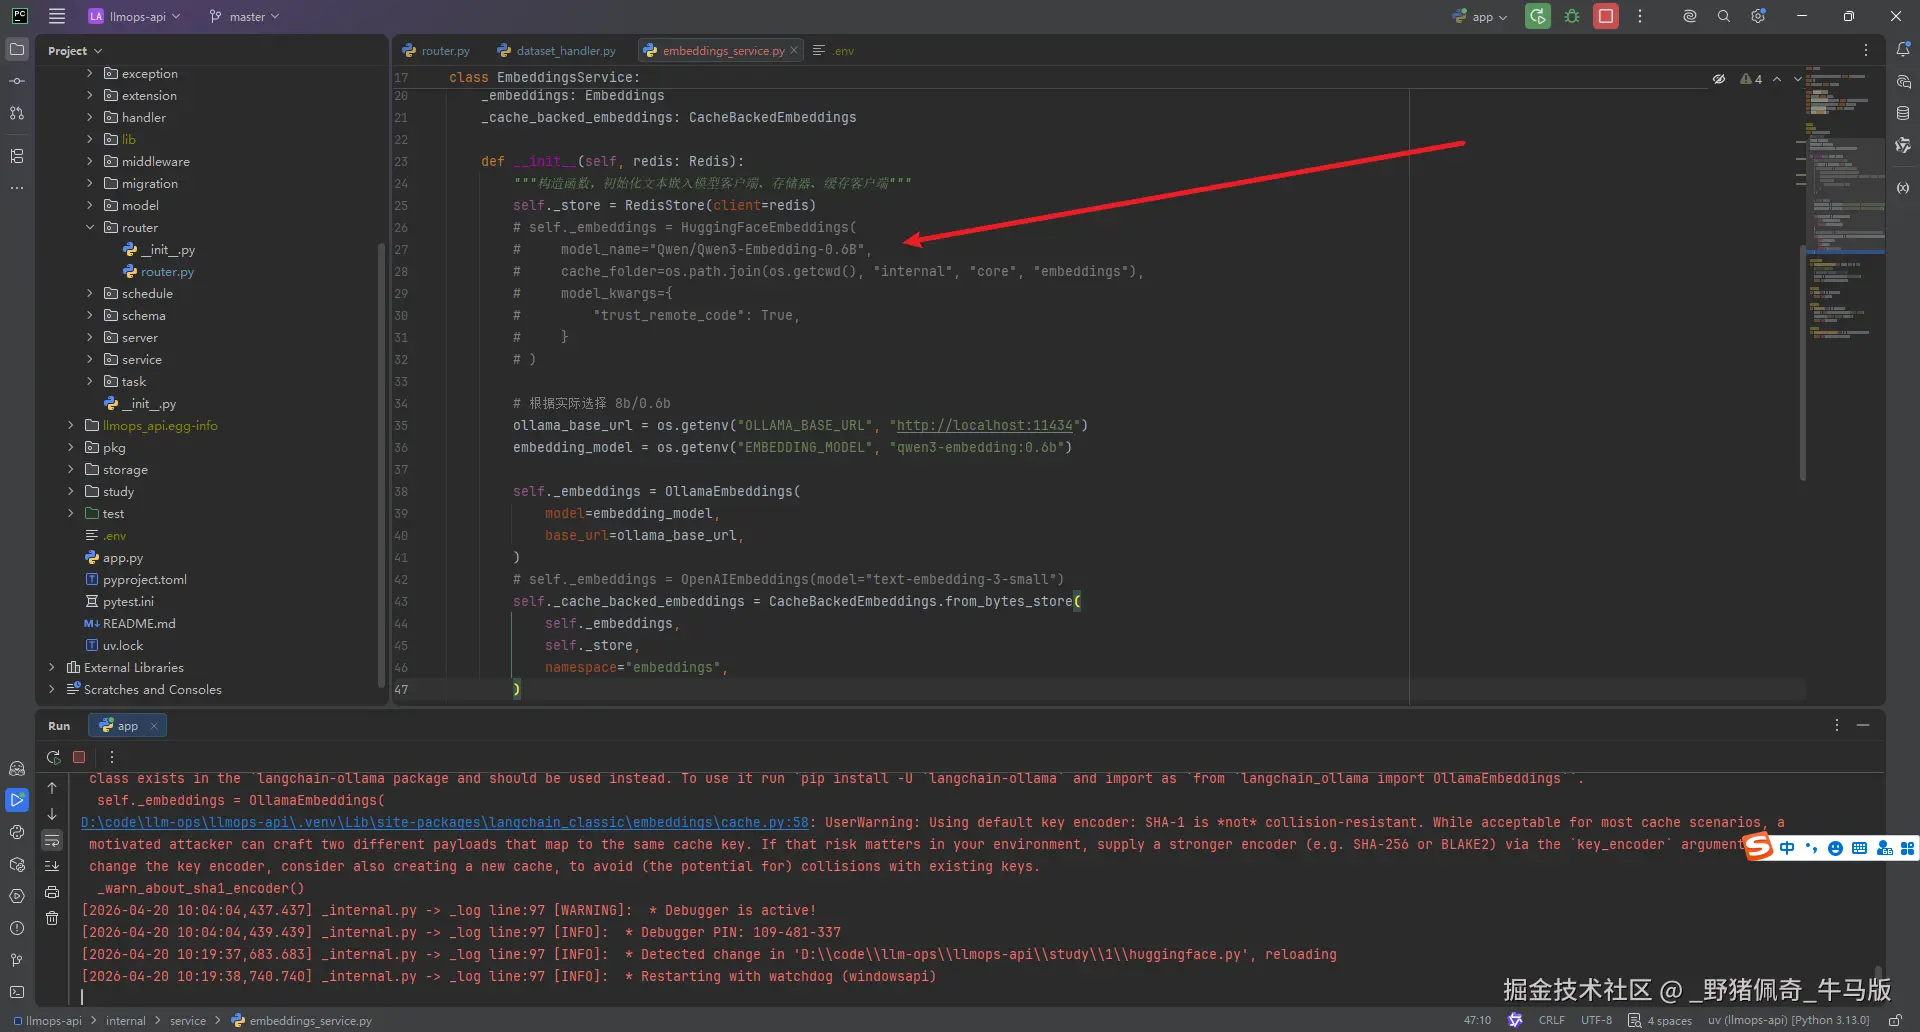Rerun the app using green rerun icon

click(x=1538, y=16)
